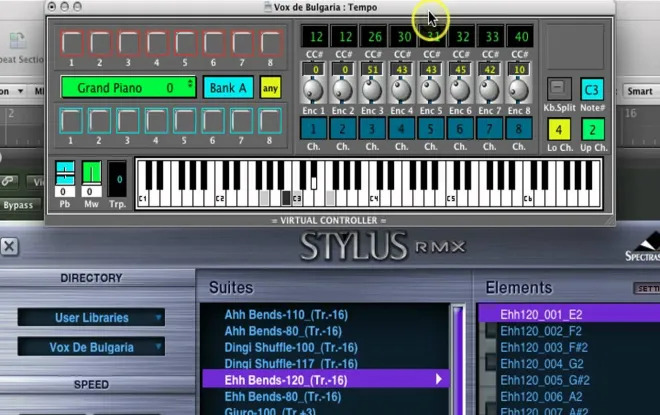The height and width of the screenshot is (415, 660).
Task: Click channel box 6 under Enc 6
Action: coord(460,129)
